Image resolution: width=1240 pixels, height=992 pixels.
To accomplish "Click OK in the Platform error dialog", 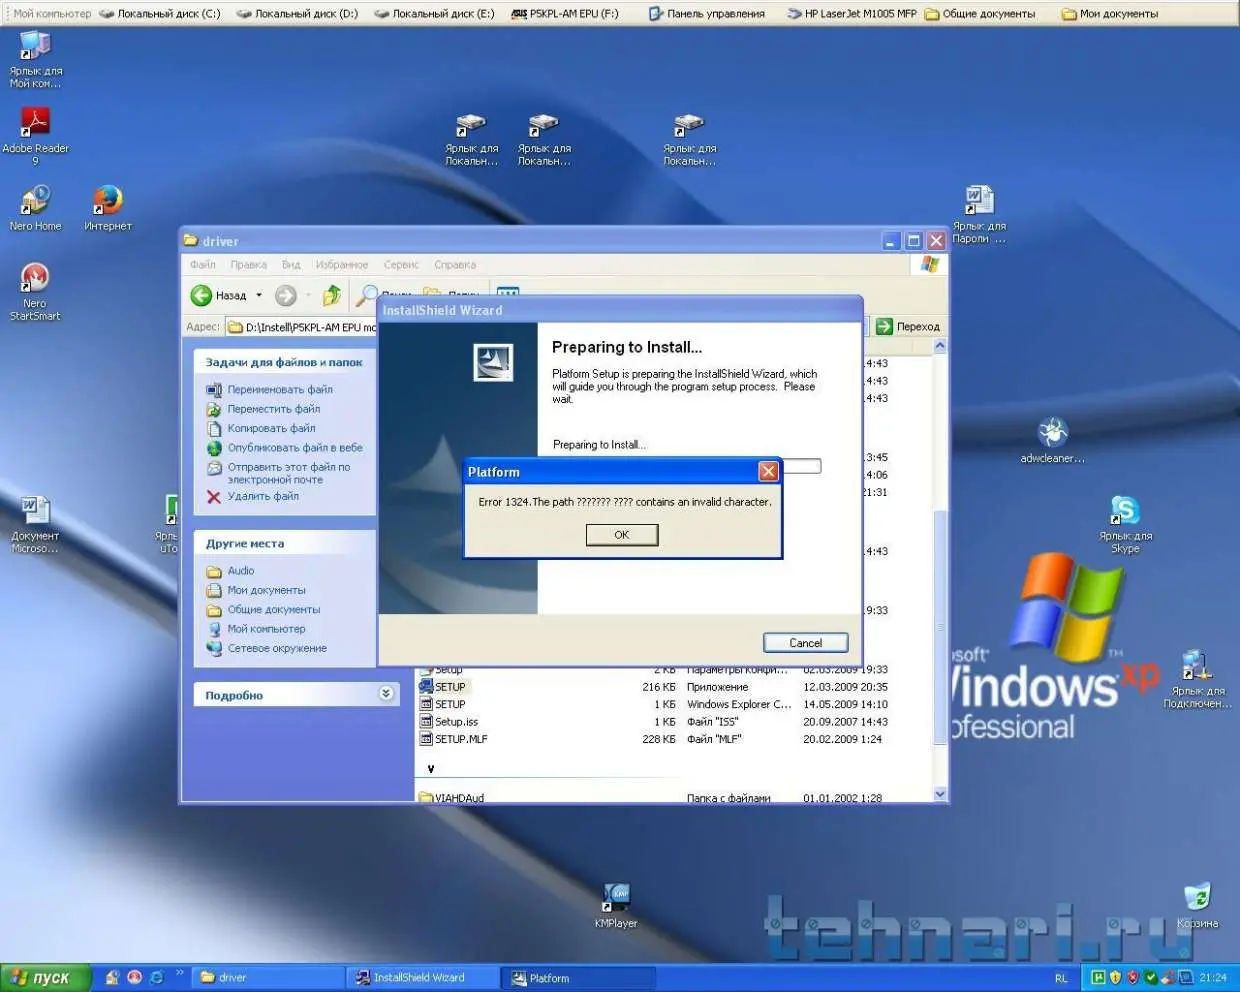I will click(x=621, y=535).
